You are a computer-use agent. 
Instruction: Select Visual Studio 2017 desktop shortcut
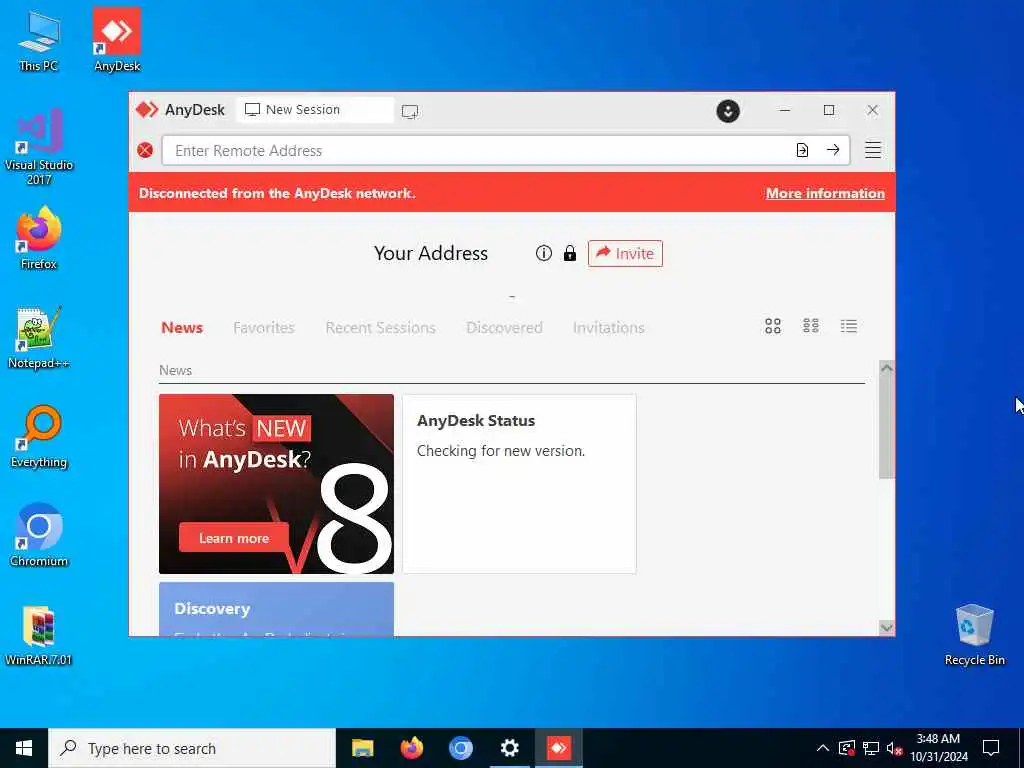pyautogui.click(x=39, y=146)
